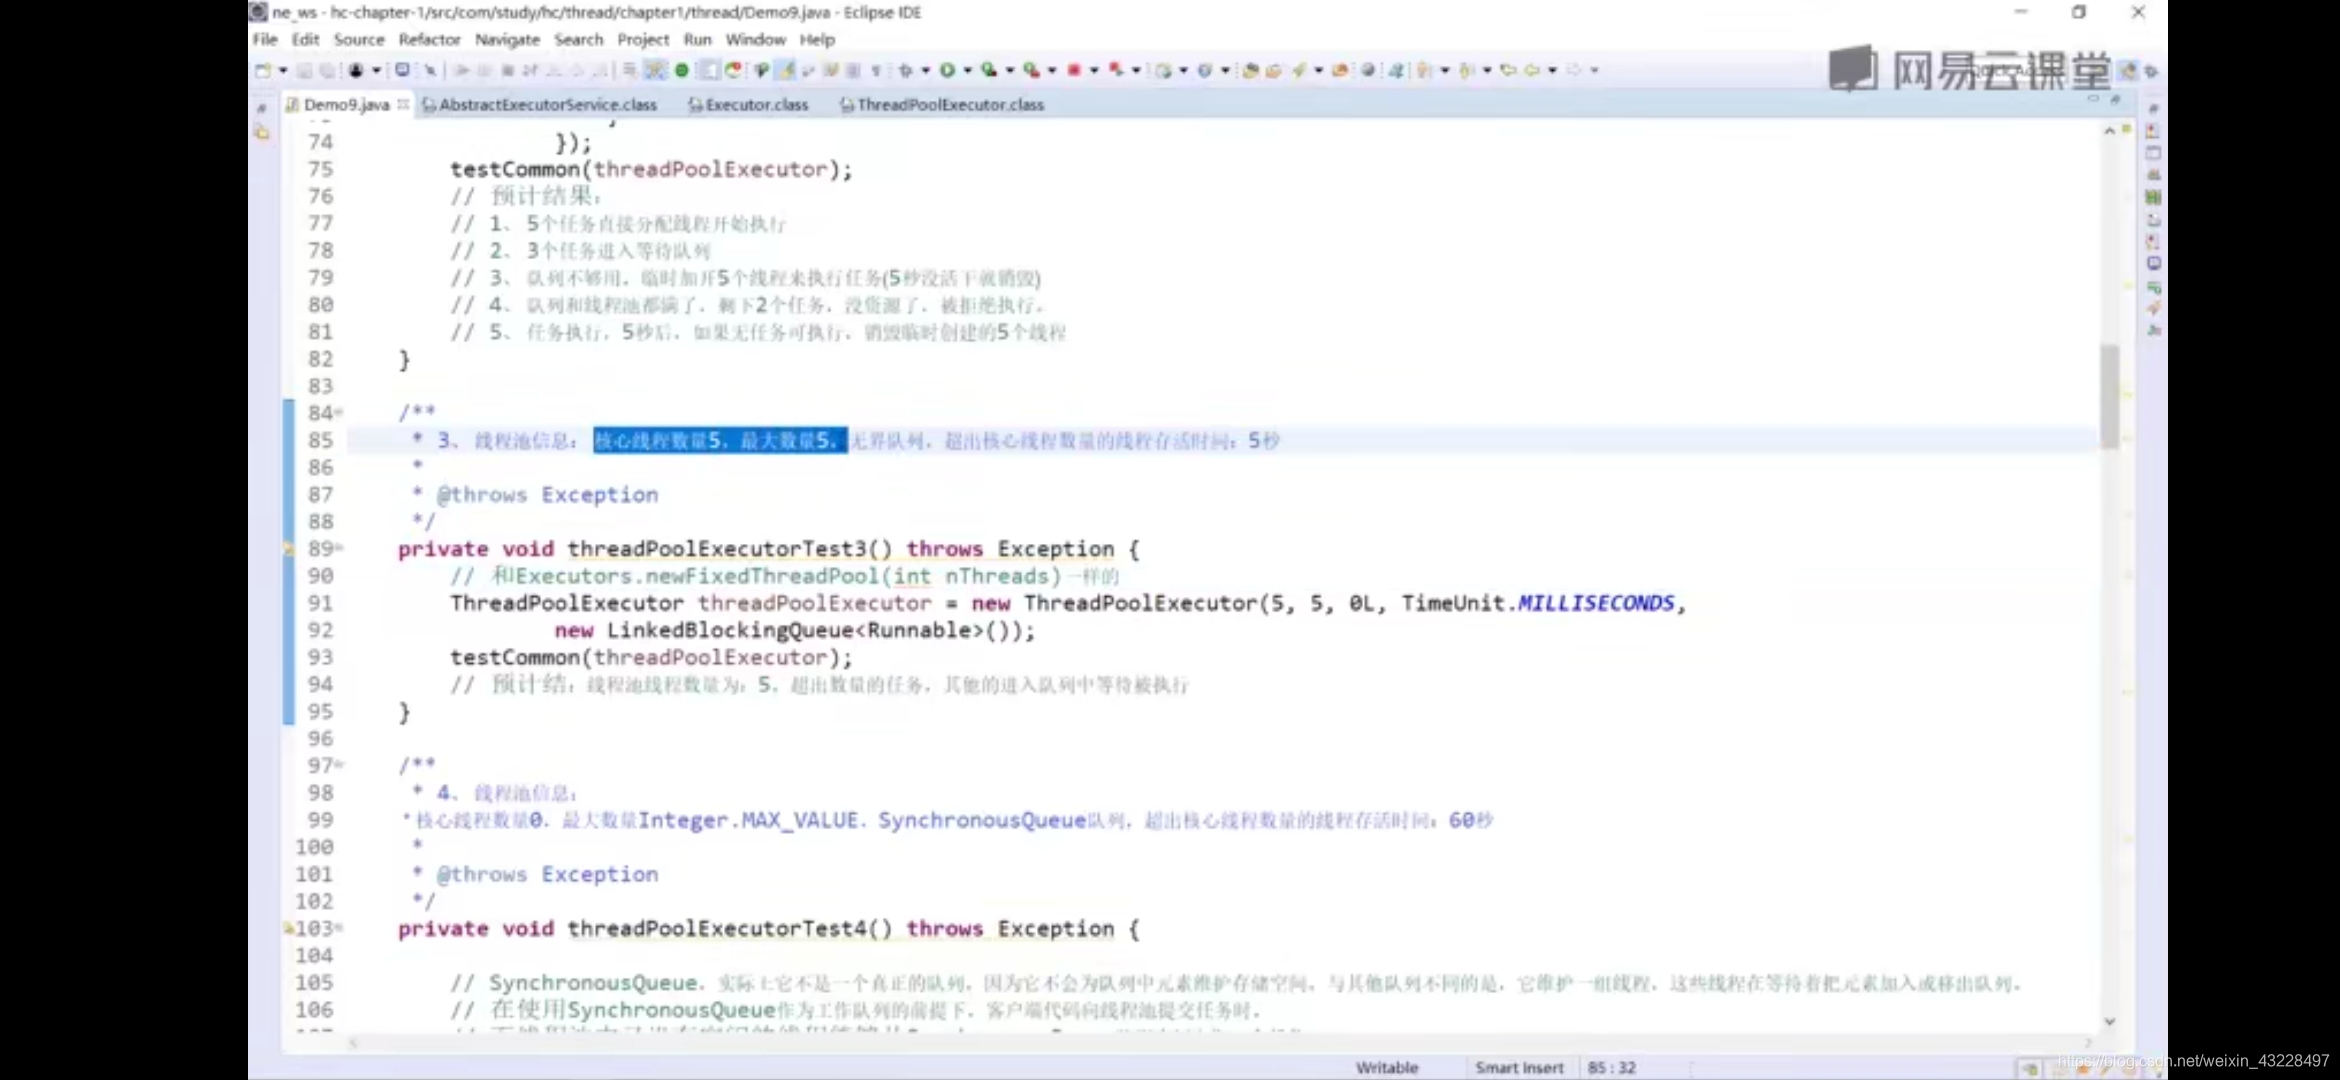Collapse the Javadoc comment at line 84
This screenshot has width=2340, height=1080.
pyautogui.click(x=340, y=412)
